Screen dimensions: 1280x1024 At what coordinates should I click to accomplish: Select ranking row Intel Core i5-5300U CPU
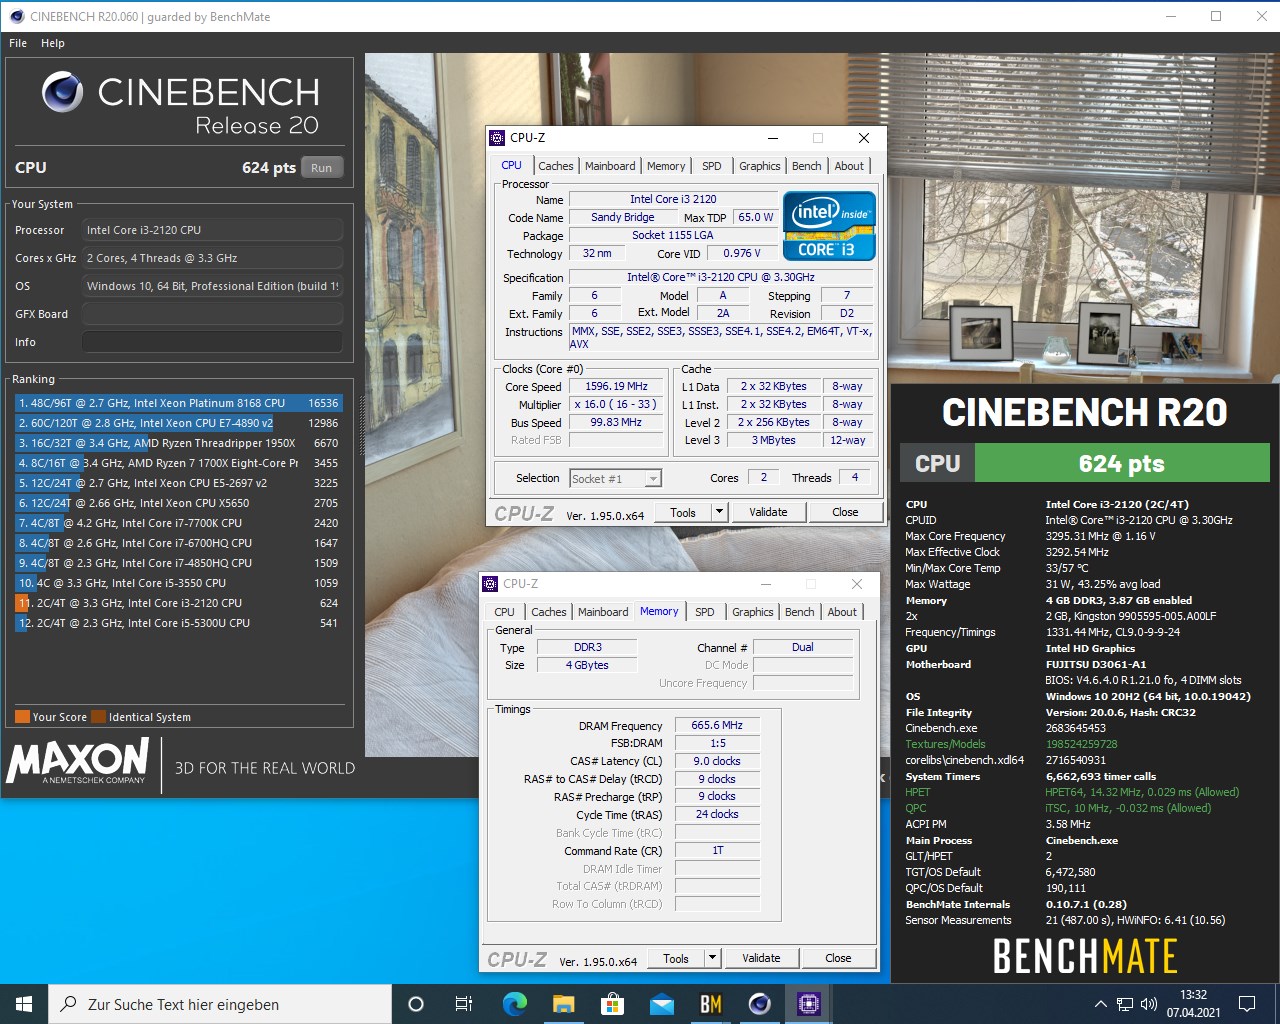pyautogui.click(x=178, y=623)
